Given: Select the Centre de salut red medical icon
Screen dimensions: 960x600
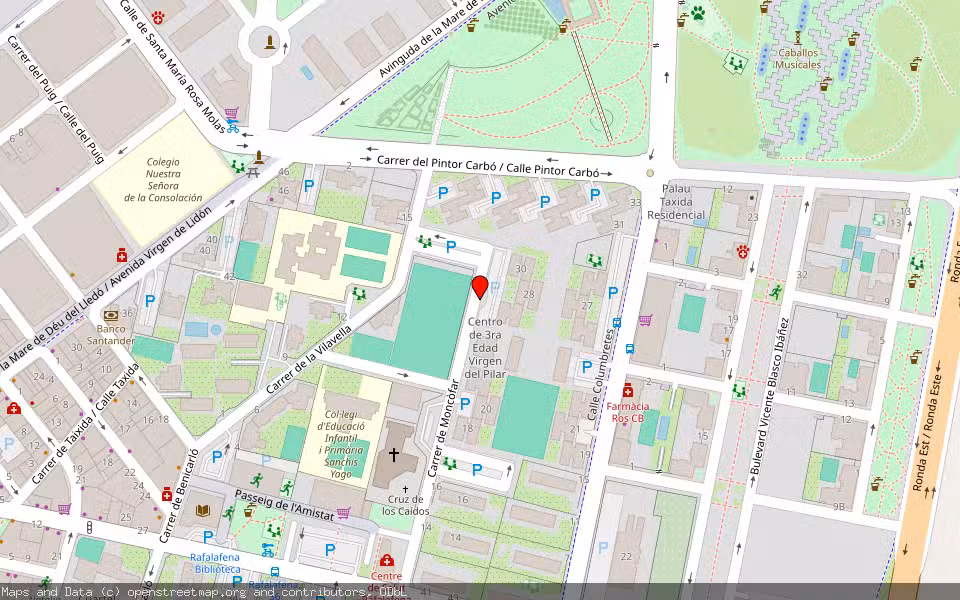Looking at the screenshot, I should [386, 560].
